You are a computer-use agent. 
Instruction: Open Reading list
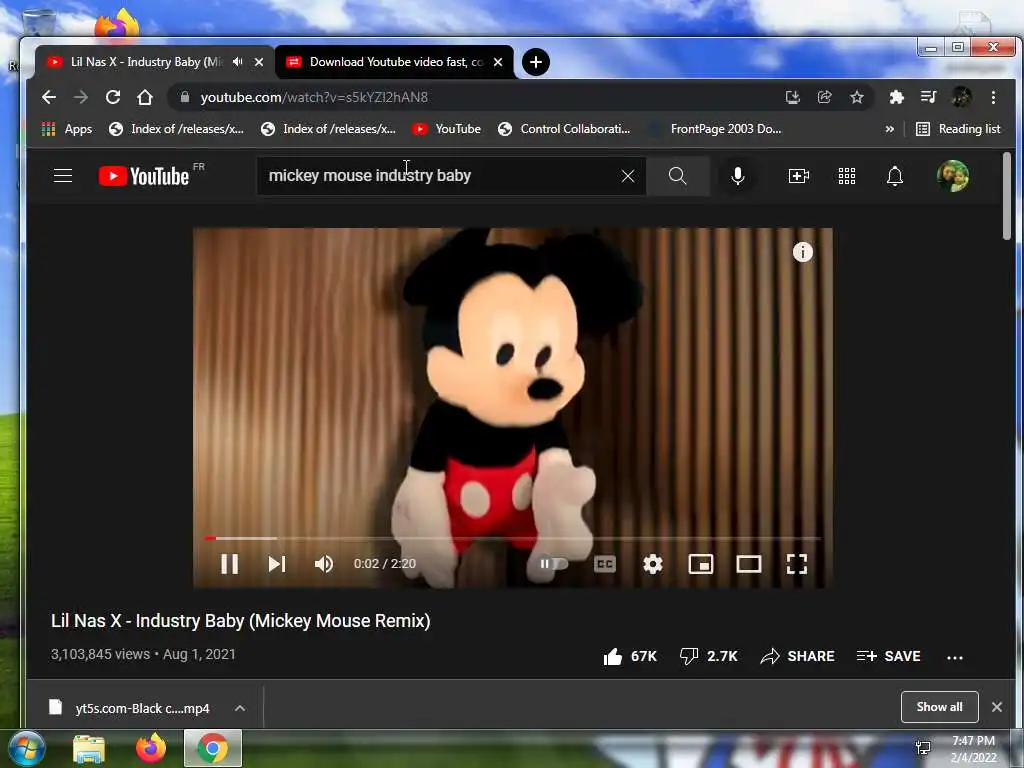pos(958,129)
